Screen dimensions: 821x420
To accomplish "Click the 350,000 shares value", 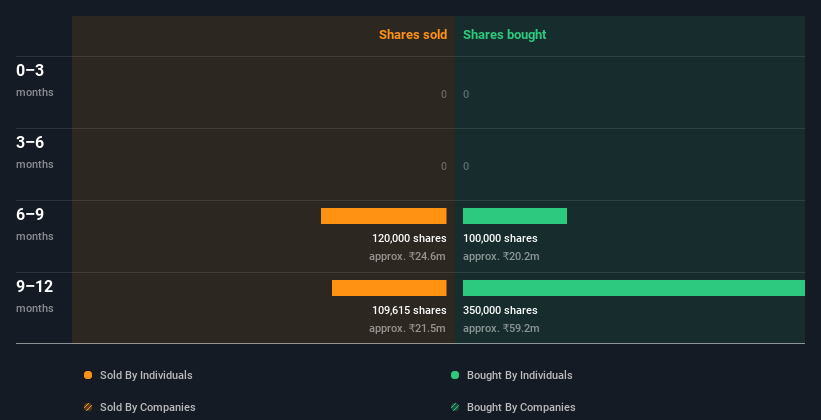I will tap(500, 310).
